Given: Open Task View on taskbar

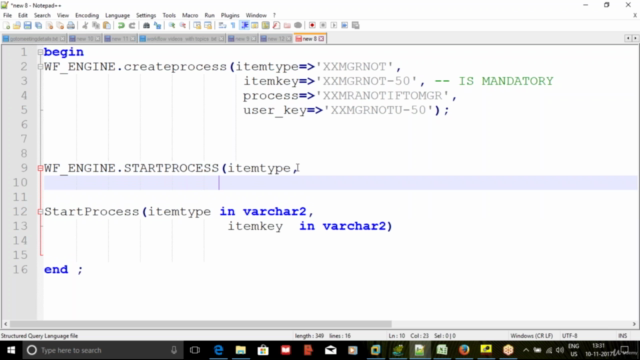Looking at the screenshot, I should pyautogui.click(x=195, y=350).
